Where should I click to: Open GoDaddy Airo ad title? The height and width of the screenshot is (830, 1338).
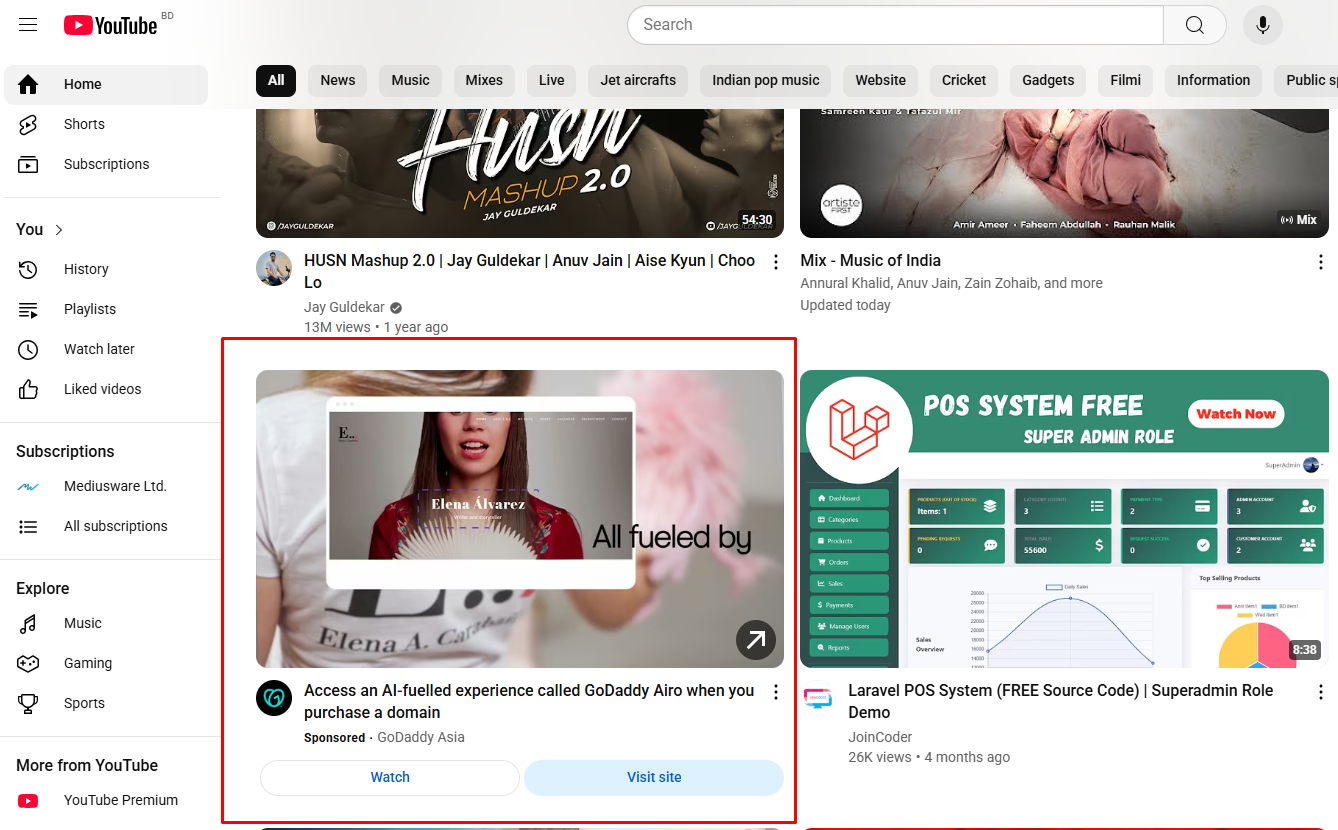coord(529,701)
